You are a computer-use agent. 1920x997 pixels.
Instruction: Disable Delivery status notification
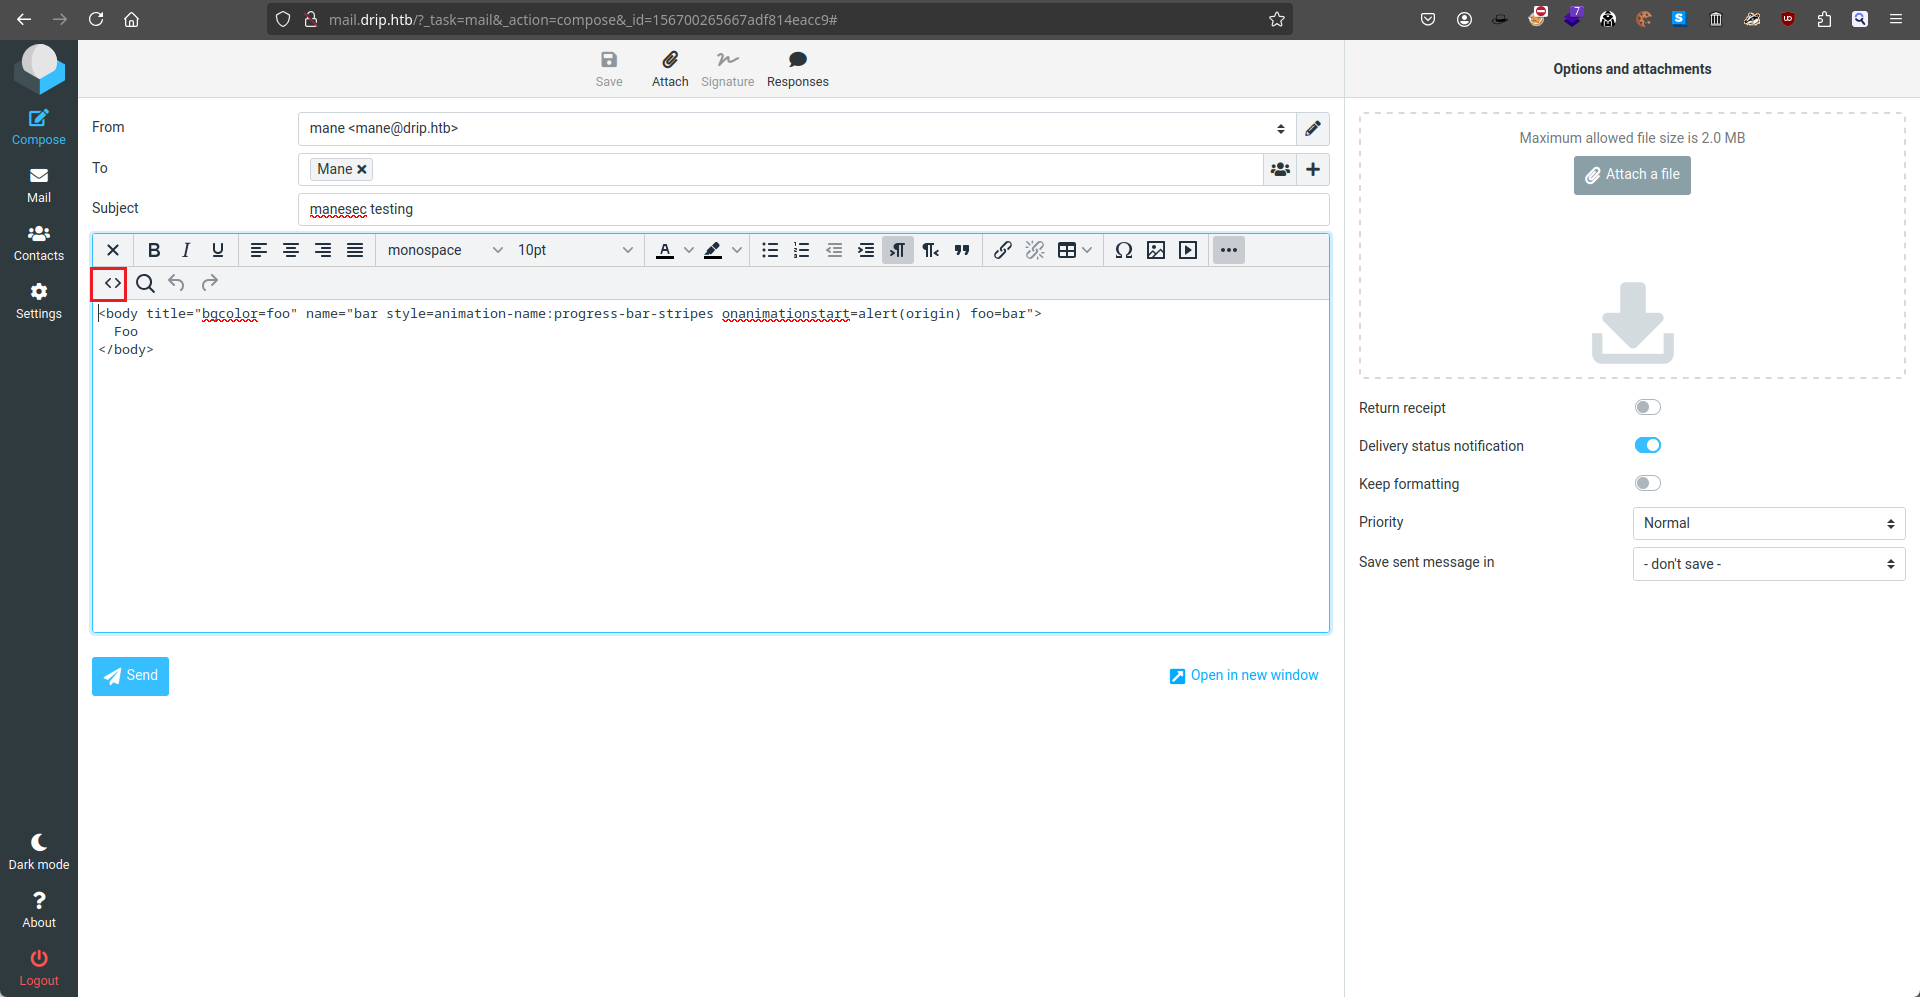1647,445
